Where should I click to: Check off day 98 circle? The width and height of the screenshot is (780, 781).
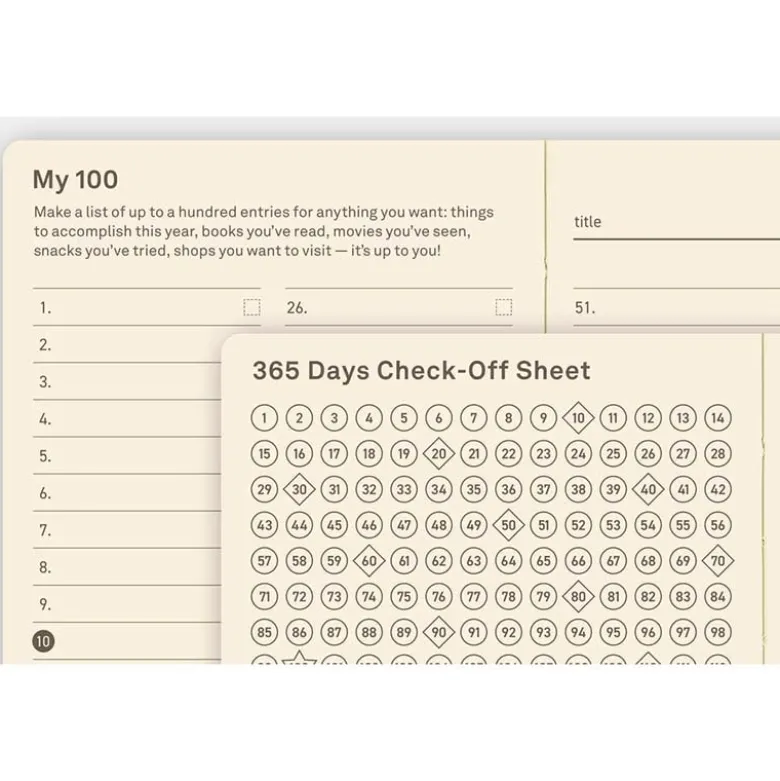point(717,632)
